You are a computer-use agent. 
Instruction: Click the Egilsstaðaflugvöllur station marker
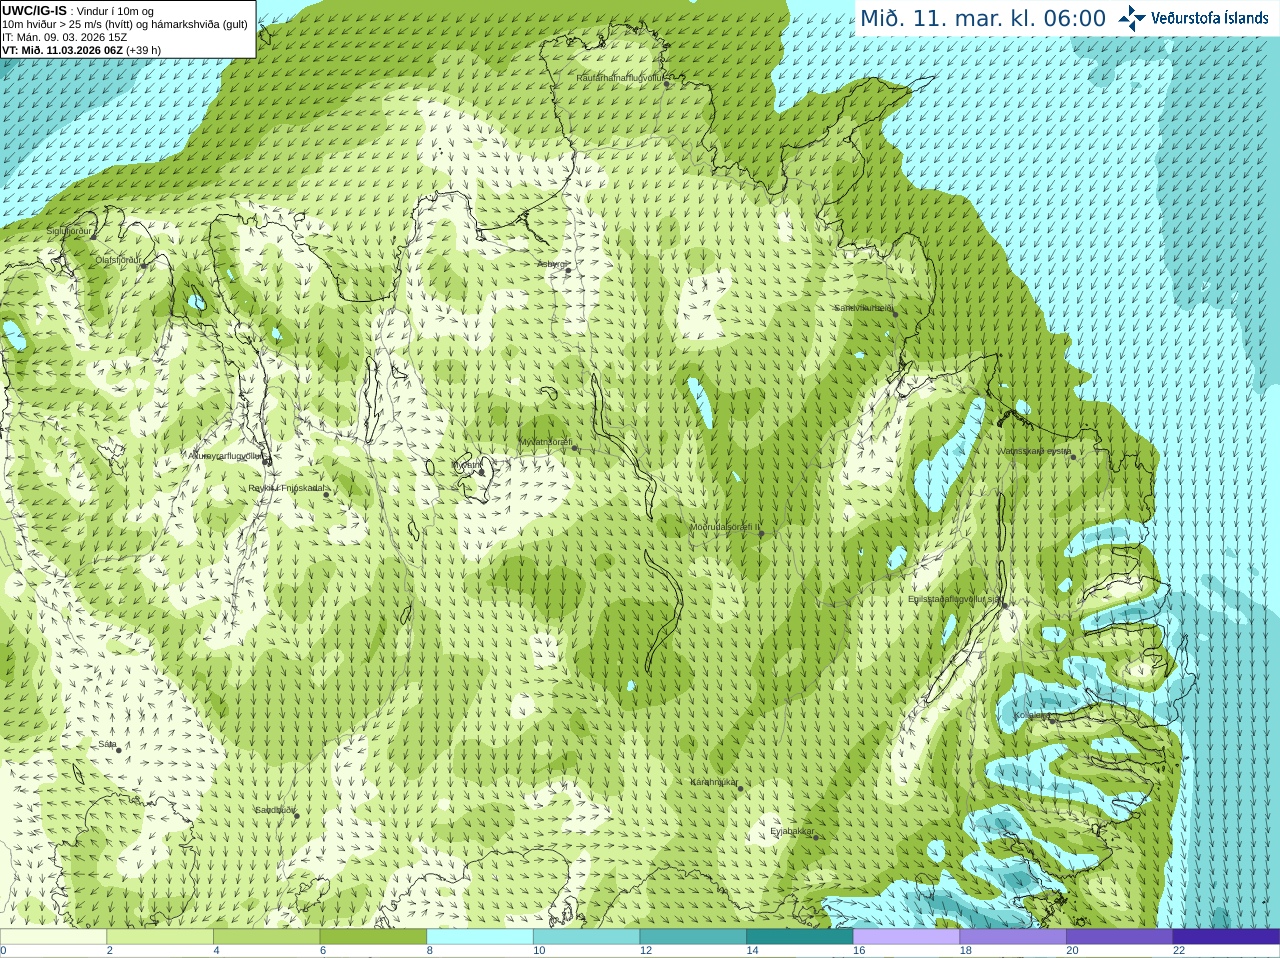(1004, 605)
